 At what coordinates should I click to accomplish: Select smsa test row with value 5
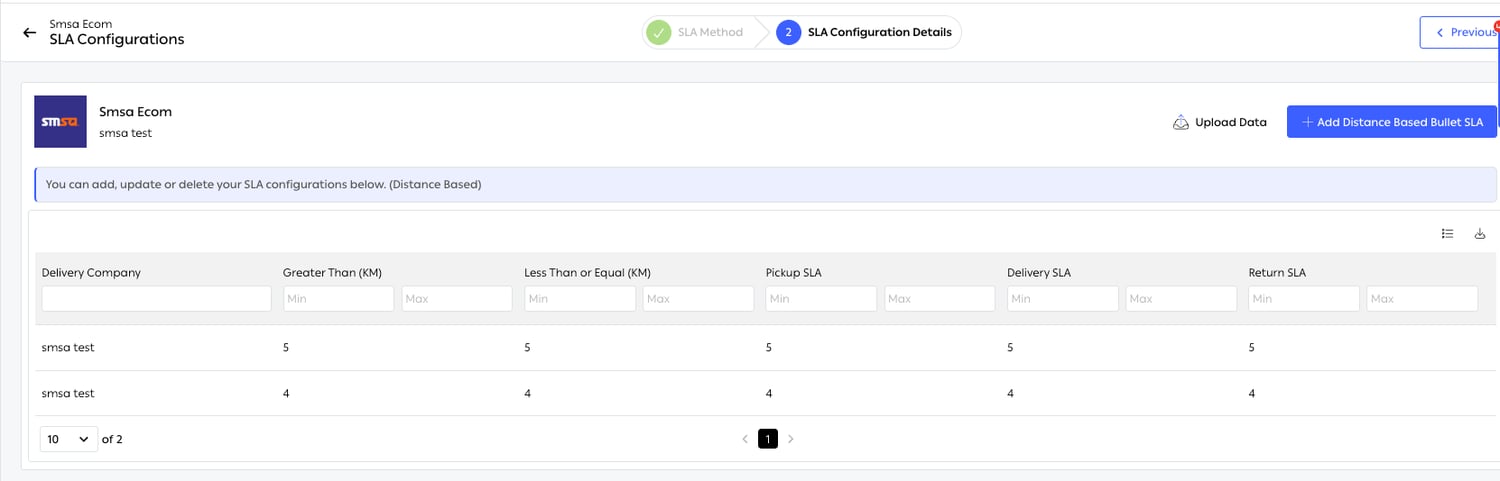[x=766, y=347]
